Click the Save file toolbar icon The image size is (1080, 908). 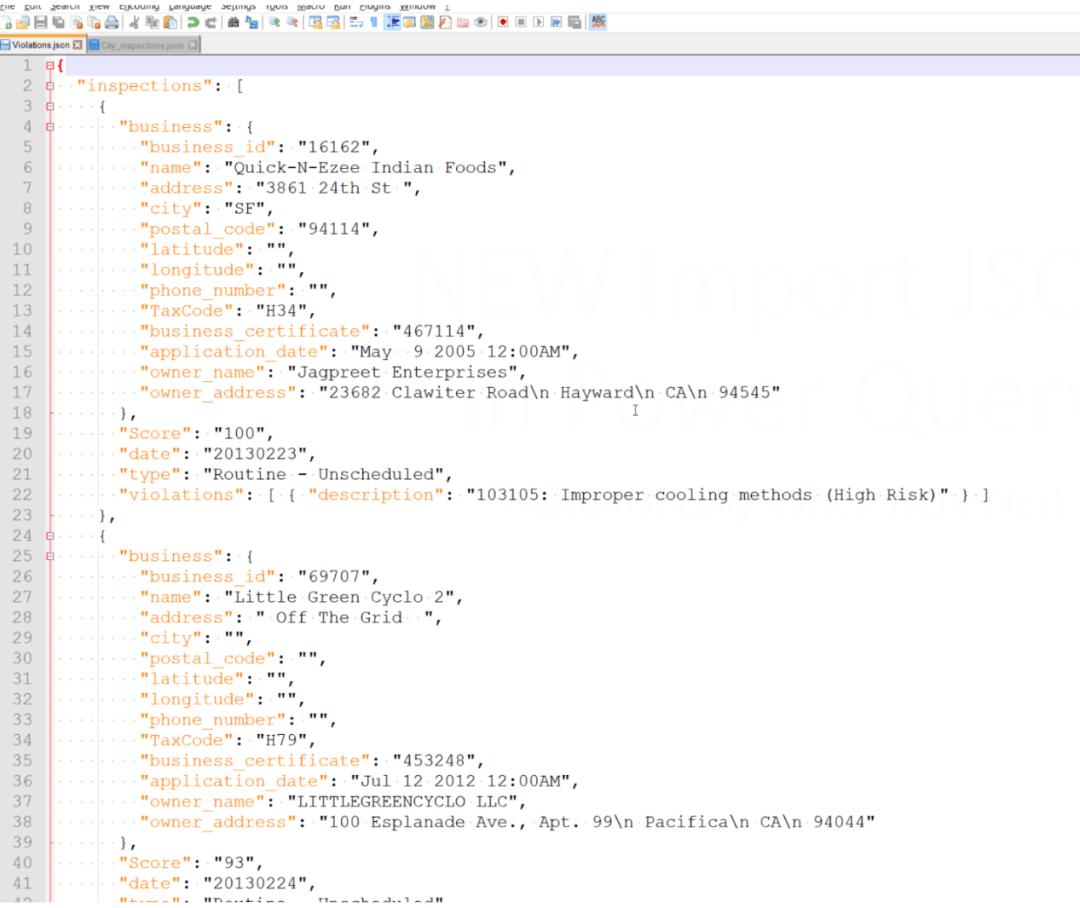click(x=40, y=22)
